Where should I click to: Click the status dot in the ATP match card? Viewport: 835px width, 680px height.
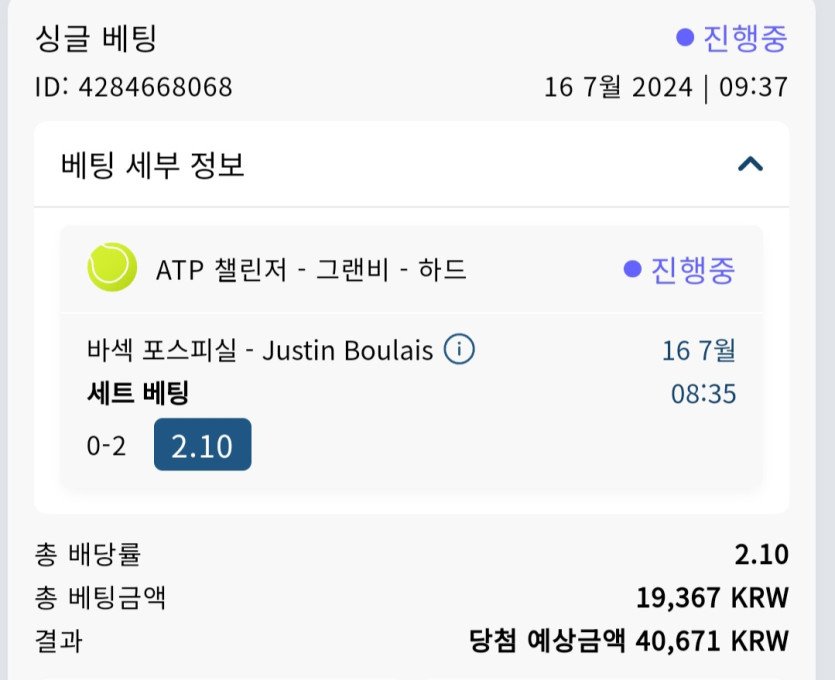point(631,269)
